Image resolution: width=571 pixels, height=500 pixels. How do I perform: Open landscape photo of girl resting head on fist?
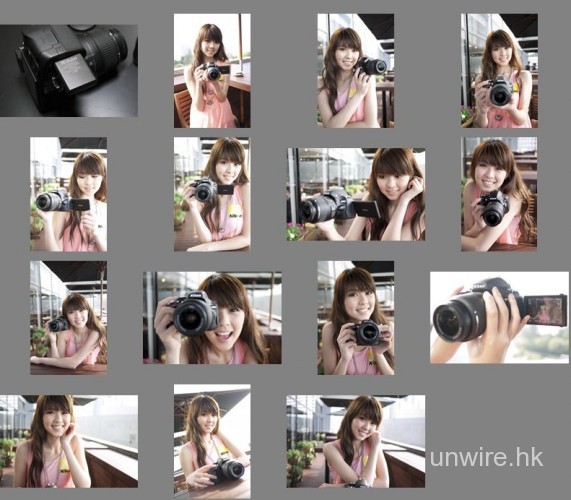356,441
